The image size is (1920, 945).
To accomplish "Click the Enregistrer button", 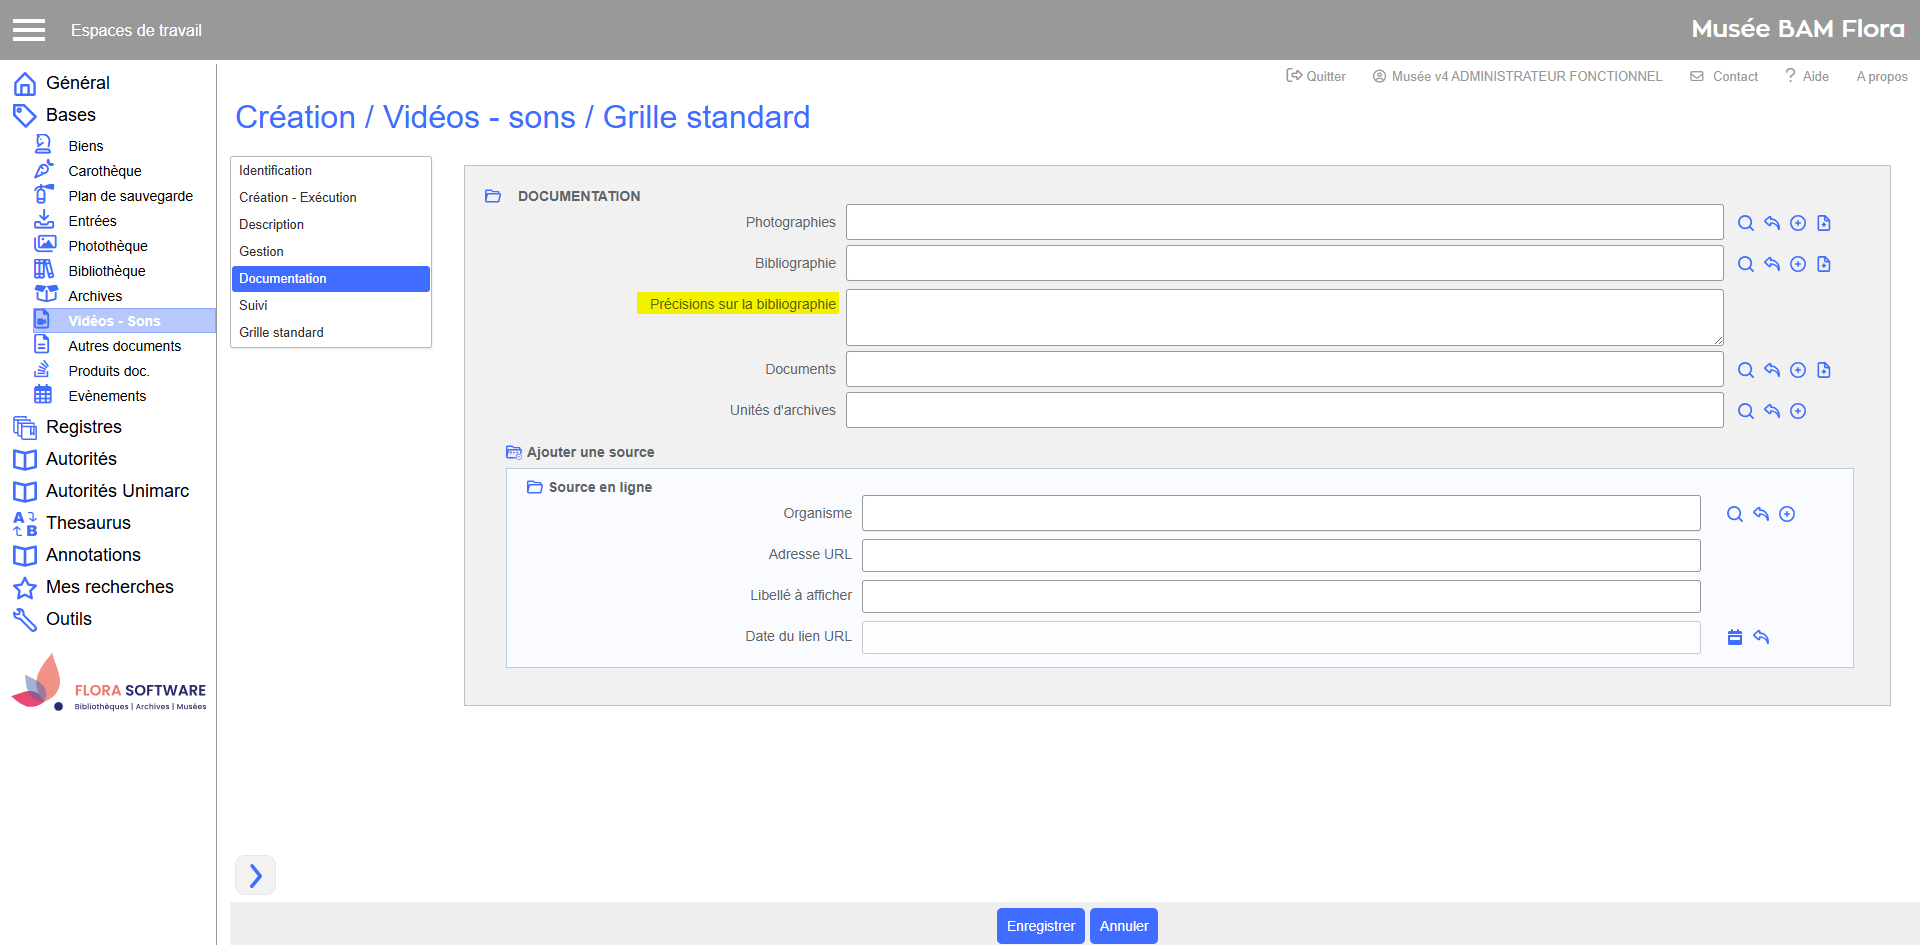I will [x=1040, y=926].
